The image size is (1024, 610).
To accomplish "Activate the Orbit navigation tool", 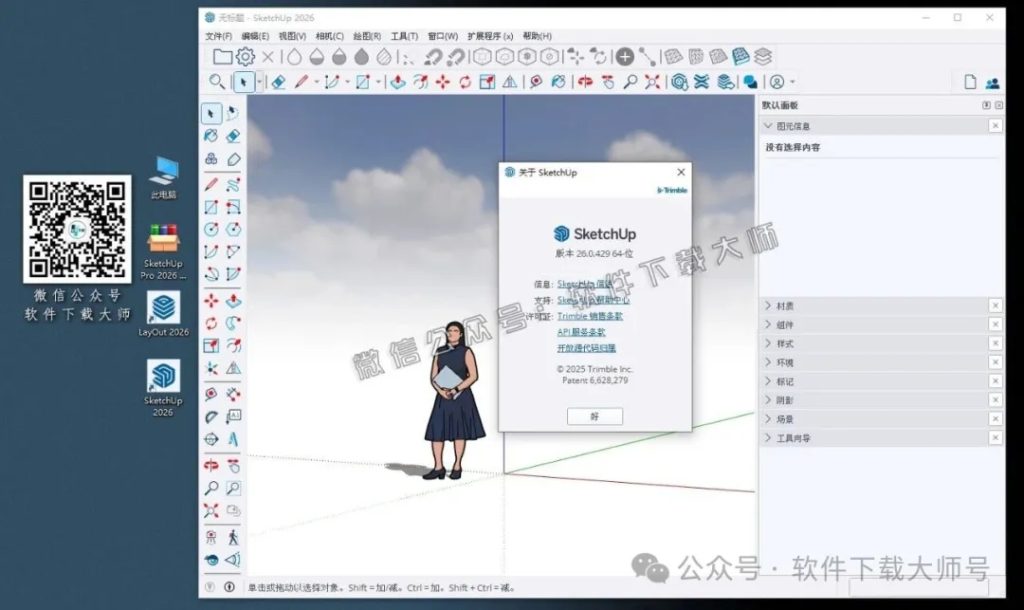I will pos(211,465).
